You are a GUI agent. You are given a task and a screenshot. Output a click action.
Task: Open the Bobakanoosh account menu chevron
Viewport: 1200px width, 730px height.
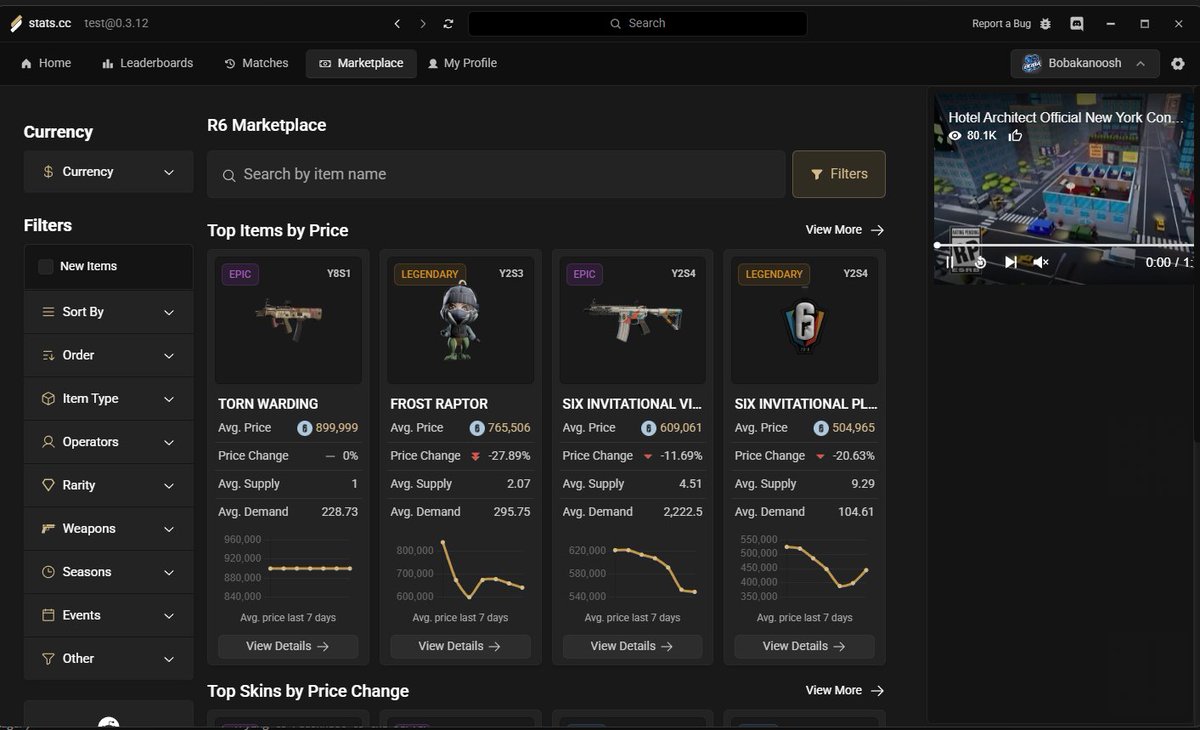pos(1140,64)
